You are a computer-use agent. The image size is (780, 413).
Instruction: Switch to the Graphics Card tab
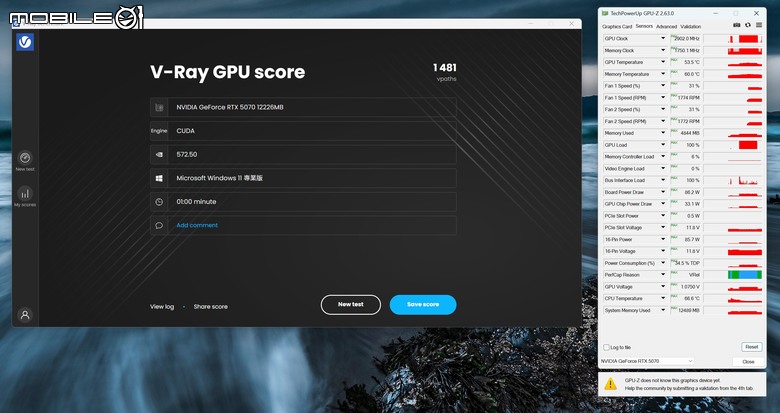coord(617,26)
